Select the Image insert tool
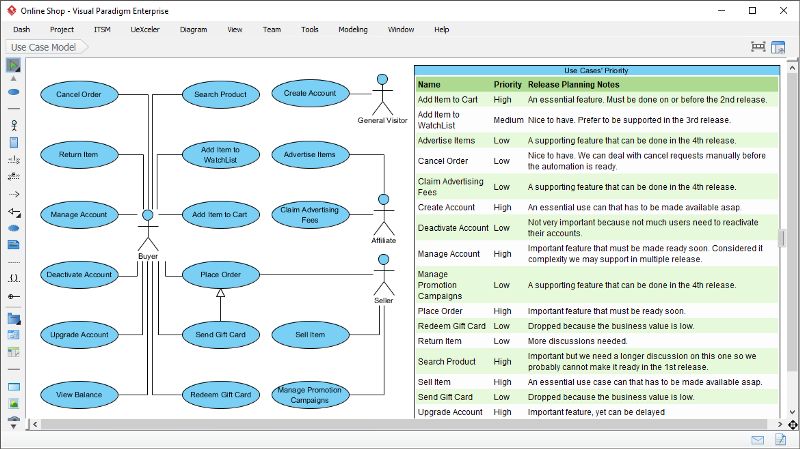 14,404
